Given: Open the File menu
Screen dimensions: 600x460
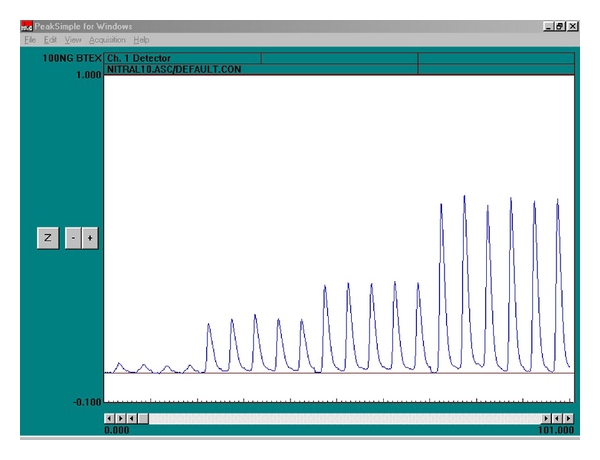Looking at the screenshot, I should [x=30, y=39].
